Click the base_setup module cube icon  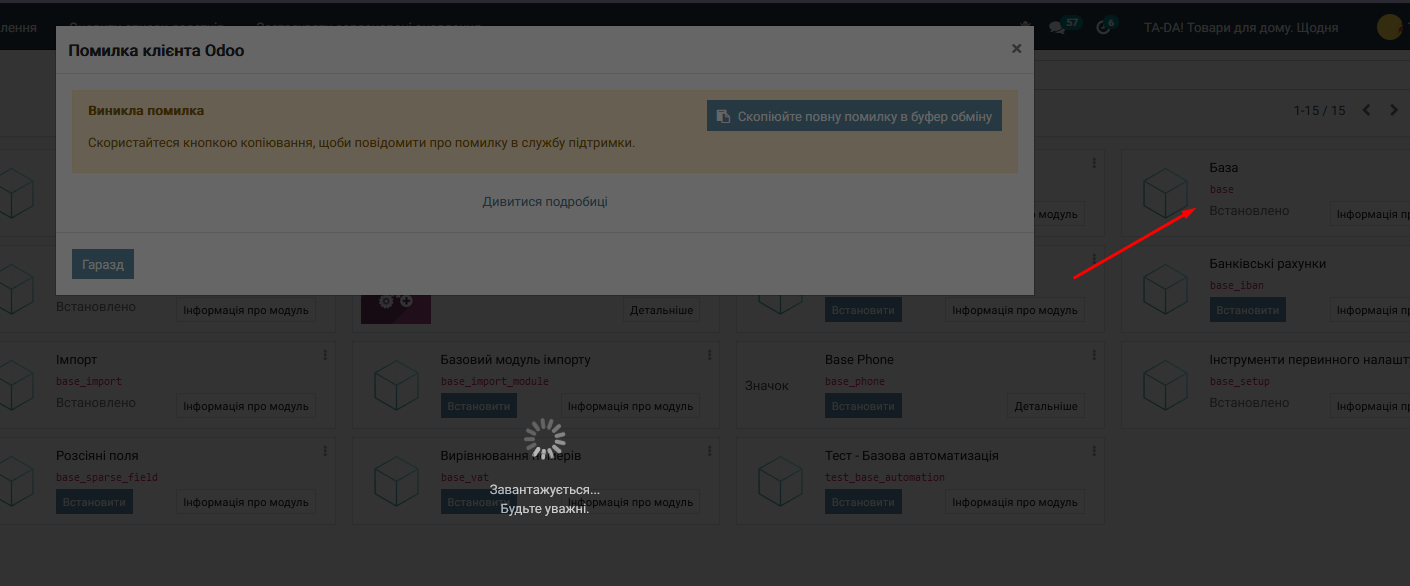pos(1165,385)
